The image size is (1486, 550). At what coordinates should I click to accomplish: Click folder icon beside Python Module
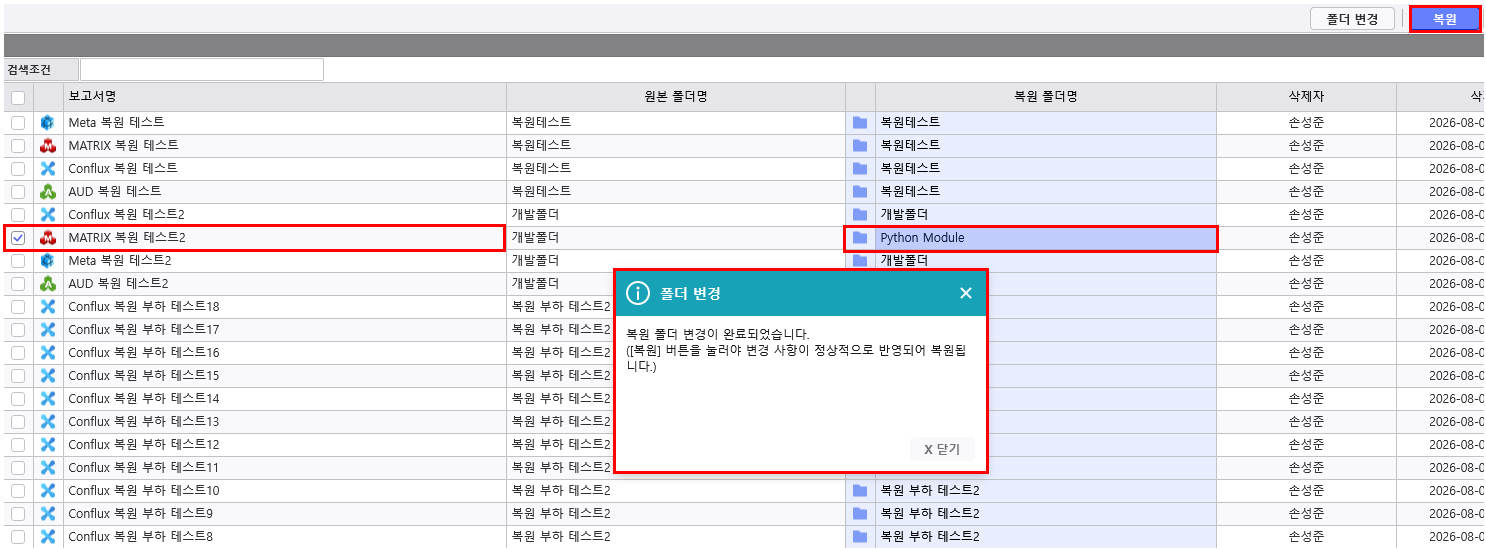pyautogui.click(x=860, y=238)
